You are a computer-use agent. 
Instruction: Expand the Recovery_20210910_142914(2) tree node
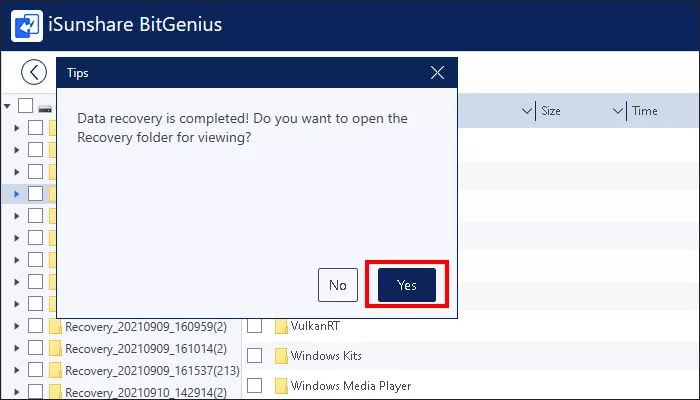coord(17,392)
